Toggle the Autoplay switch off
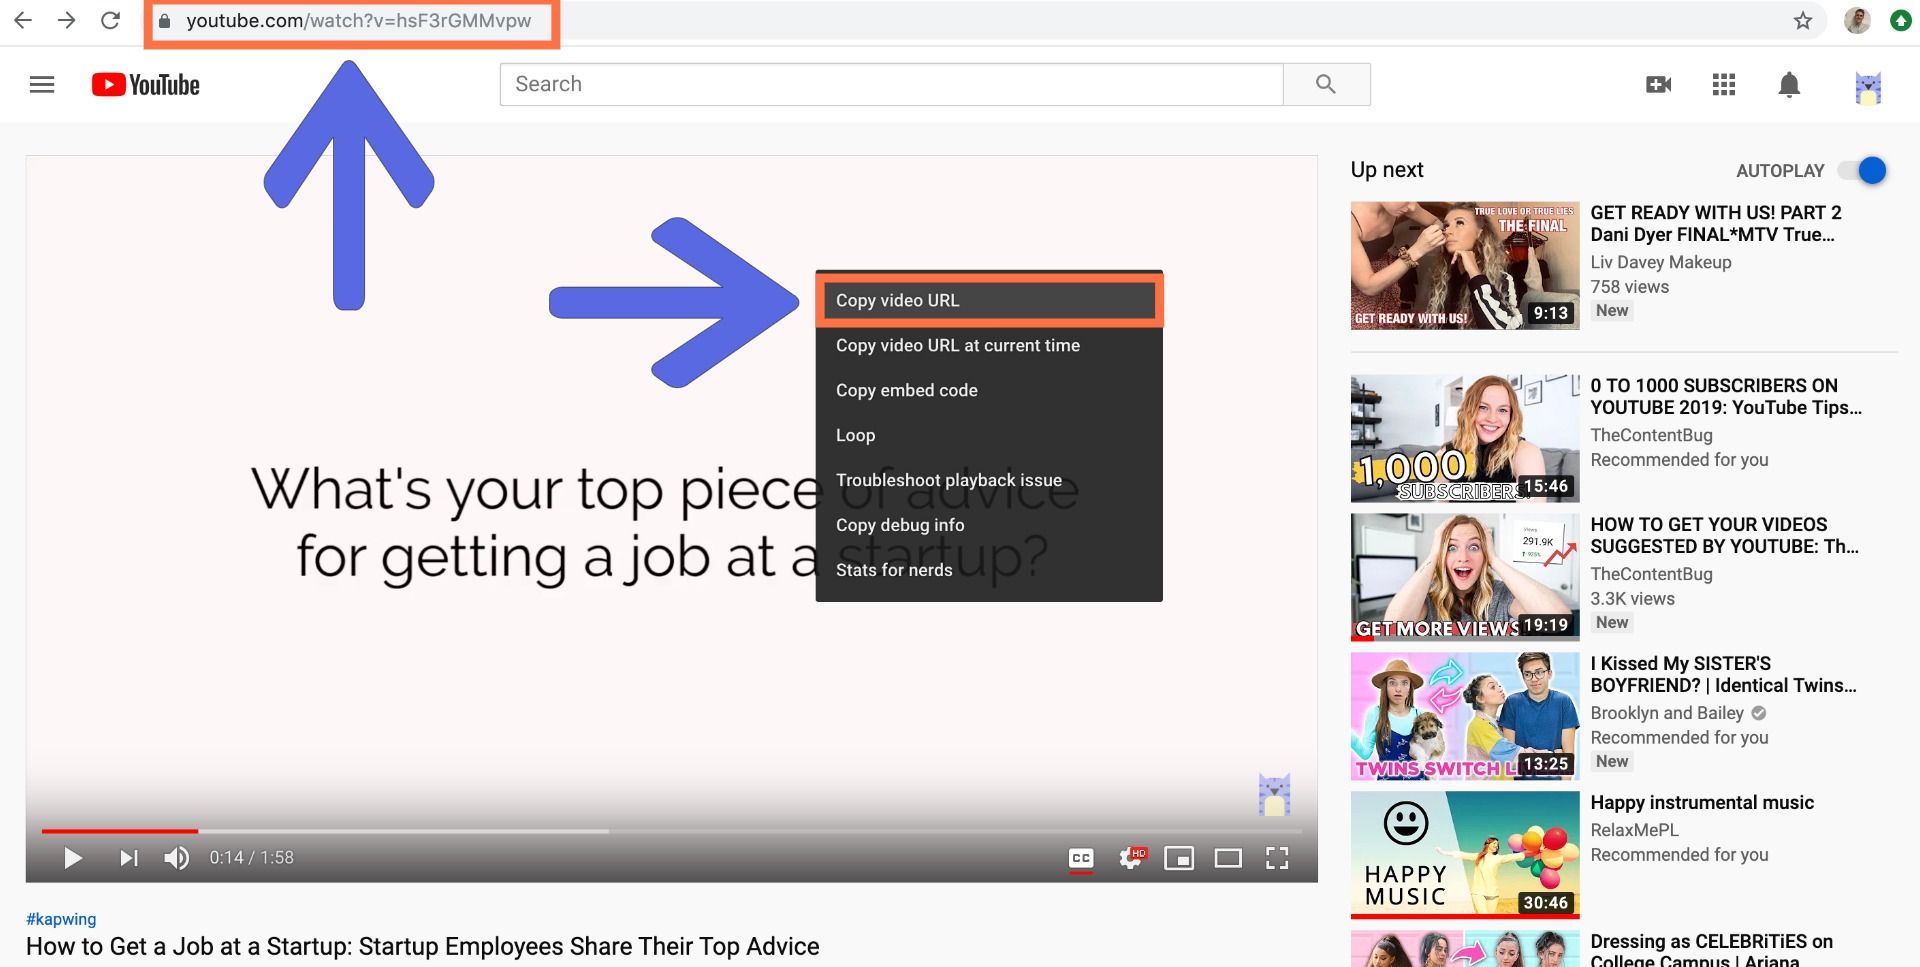The image size is (1920, 967). pos(1864,171)
